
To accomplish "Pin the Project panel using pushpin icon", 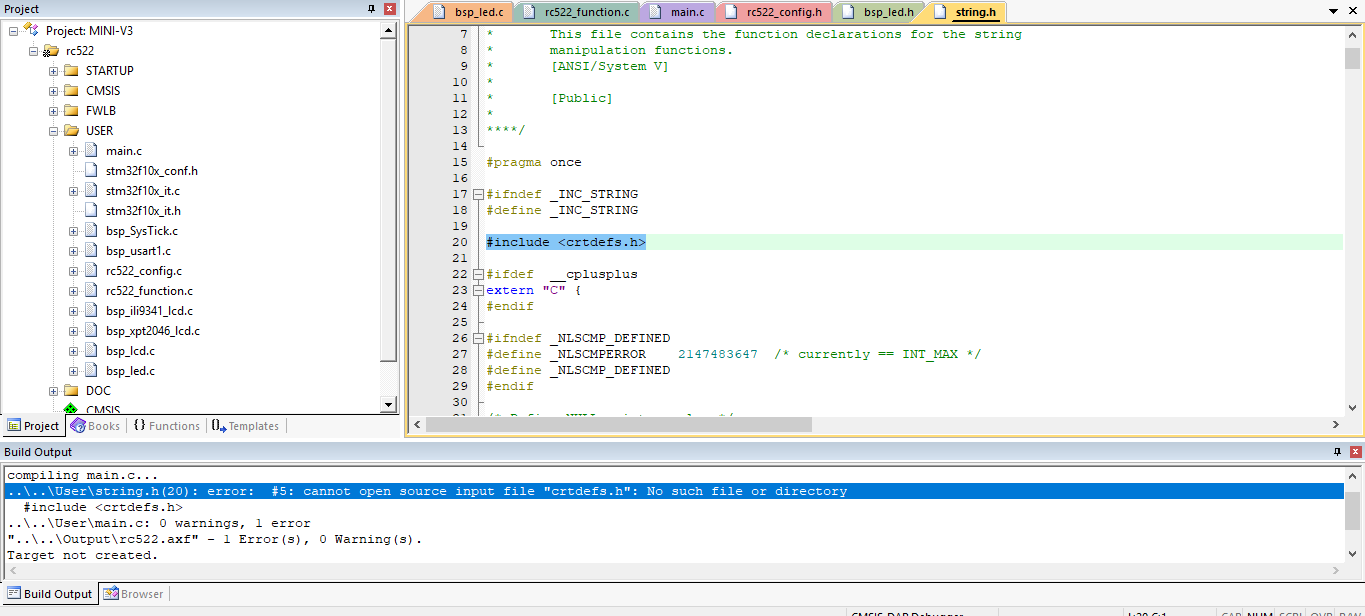I will (x=371, y=9).
